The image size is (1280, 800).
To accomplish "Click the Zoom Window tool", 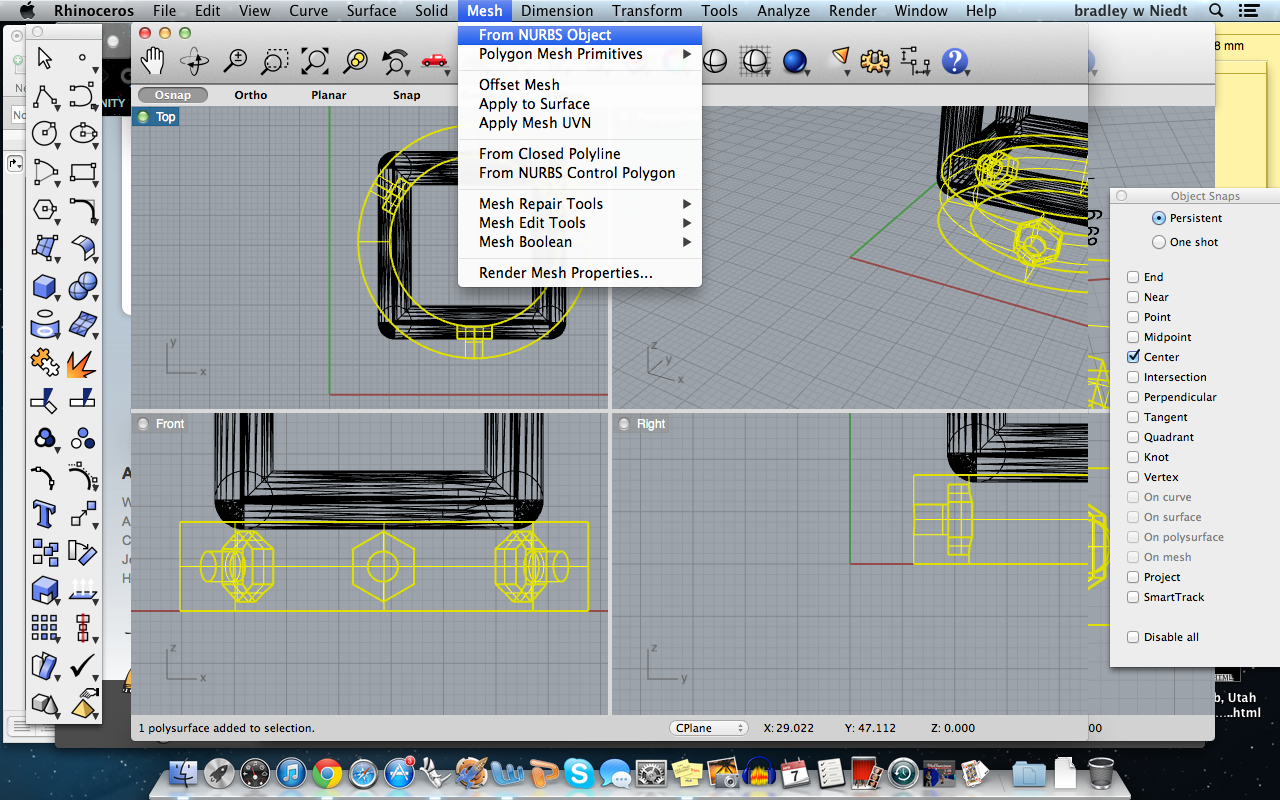I will tap(274, 62).
